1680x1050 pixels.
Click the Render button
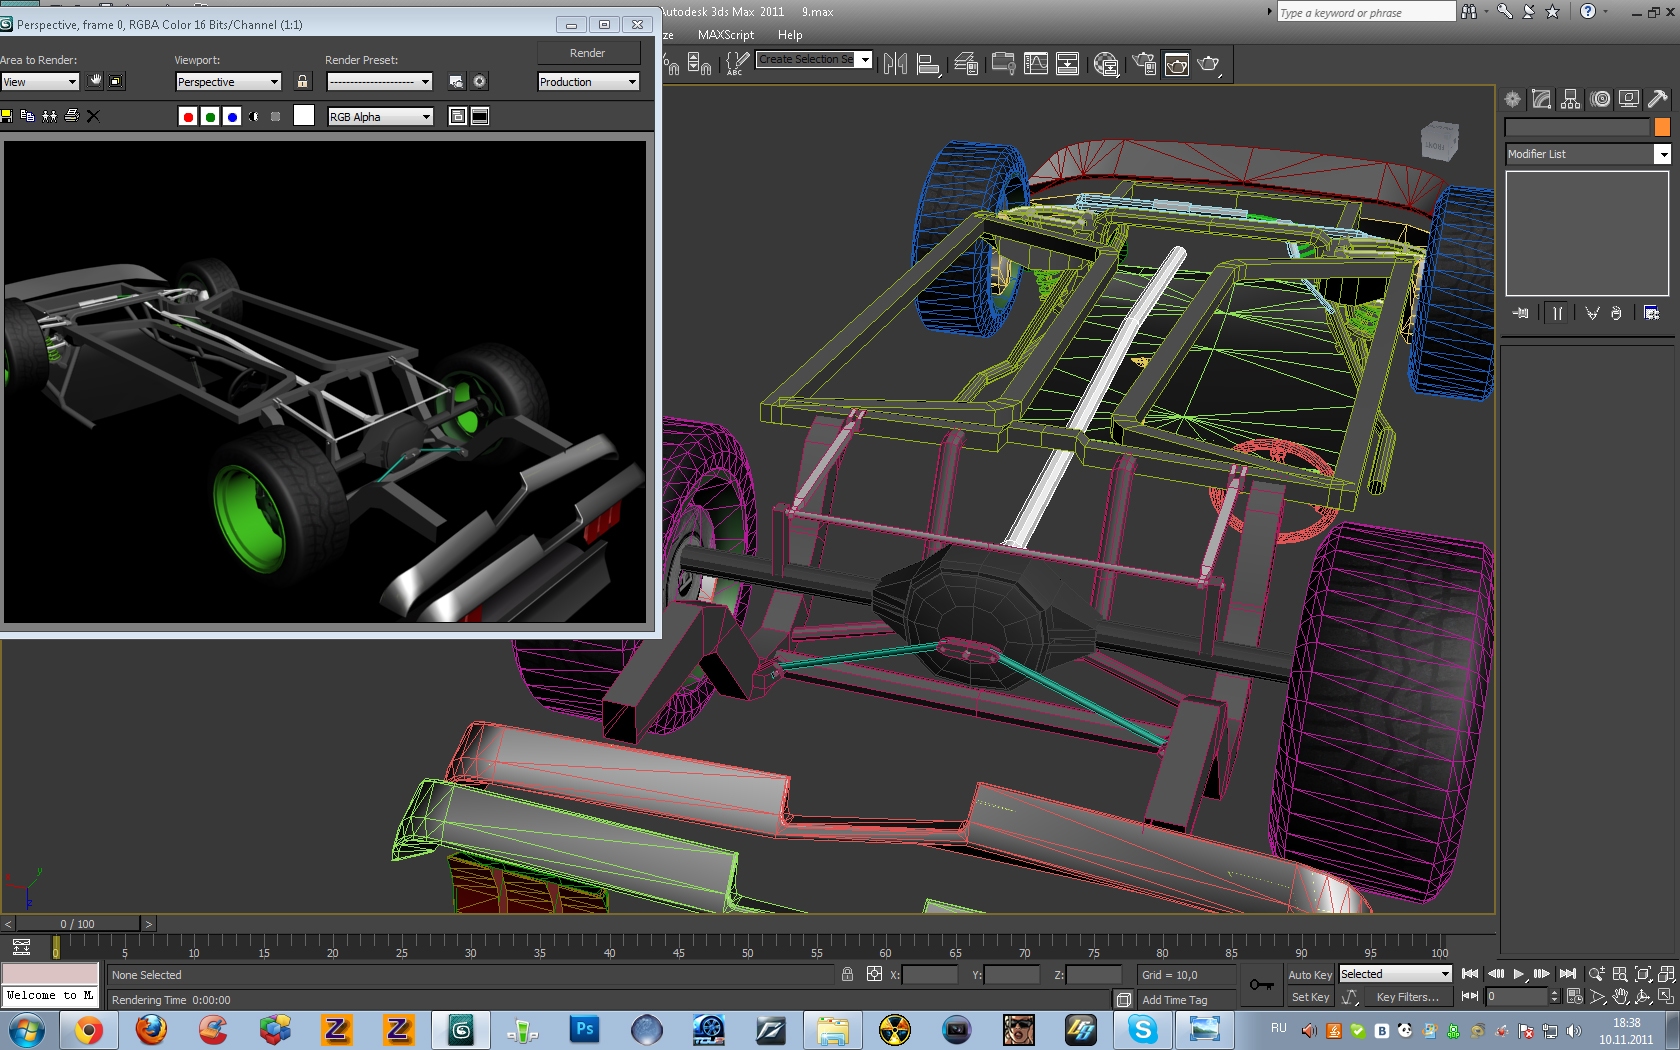(x=587, y=53)
